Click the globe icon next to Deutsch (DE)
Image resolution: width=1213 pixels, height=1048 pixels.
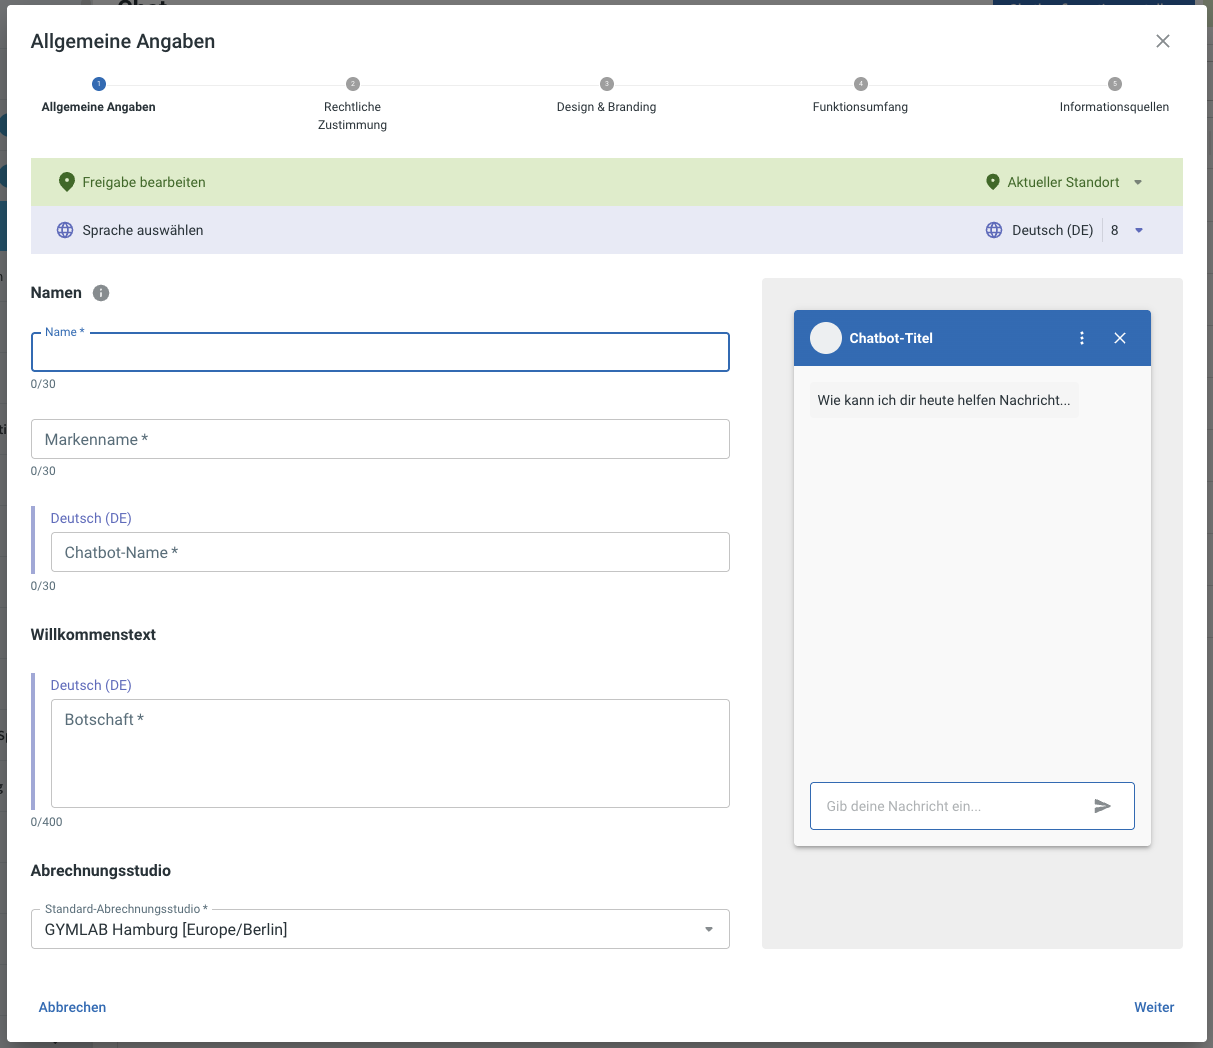[x=994, y=230]
